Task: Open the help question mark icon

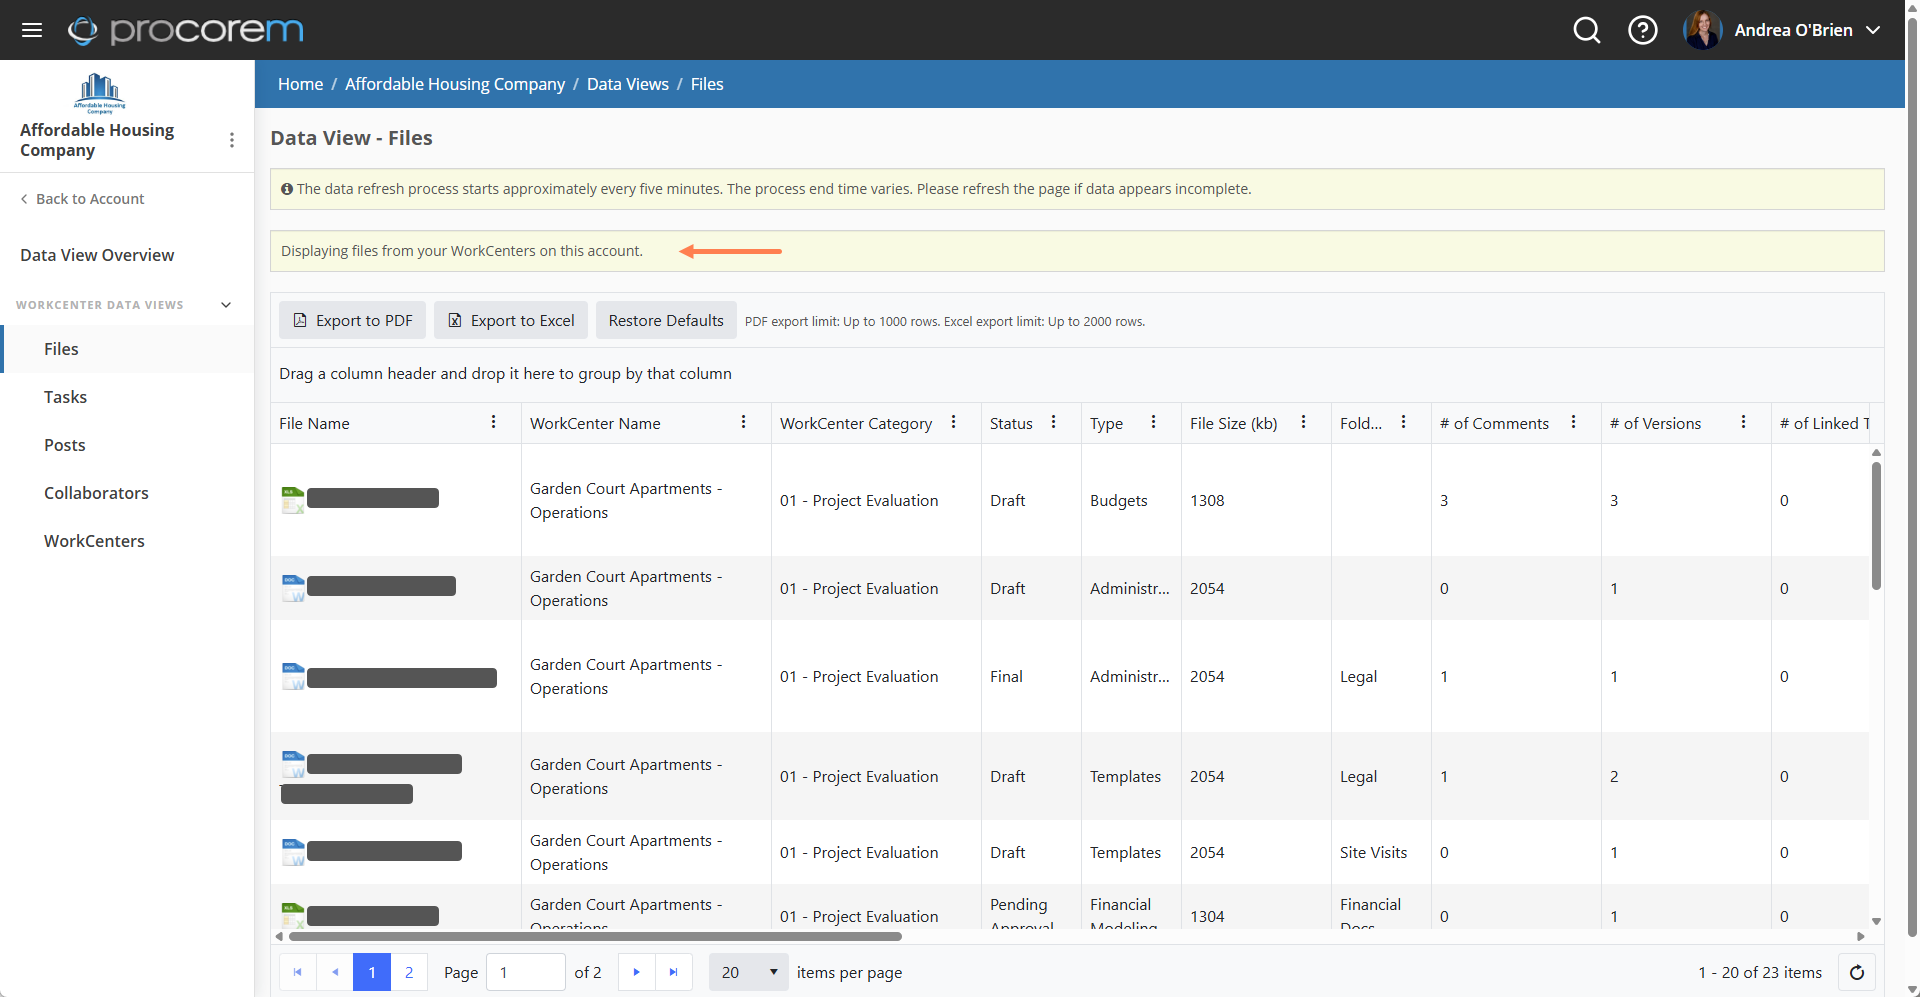Action: (x=1643, y=30)
